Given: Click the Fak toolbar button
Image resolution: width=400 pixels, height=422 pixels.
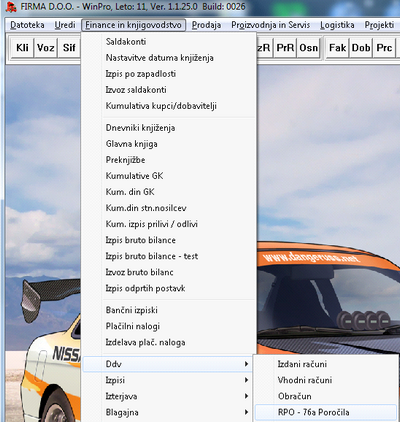Looking at the screenshot, I should click(338, 48).
